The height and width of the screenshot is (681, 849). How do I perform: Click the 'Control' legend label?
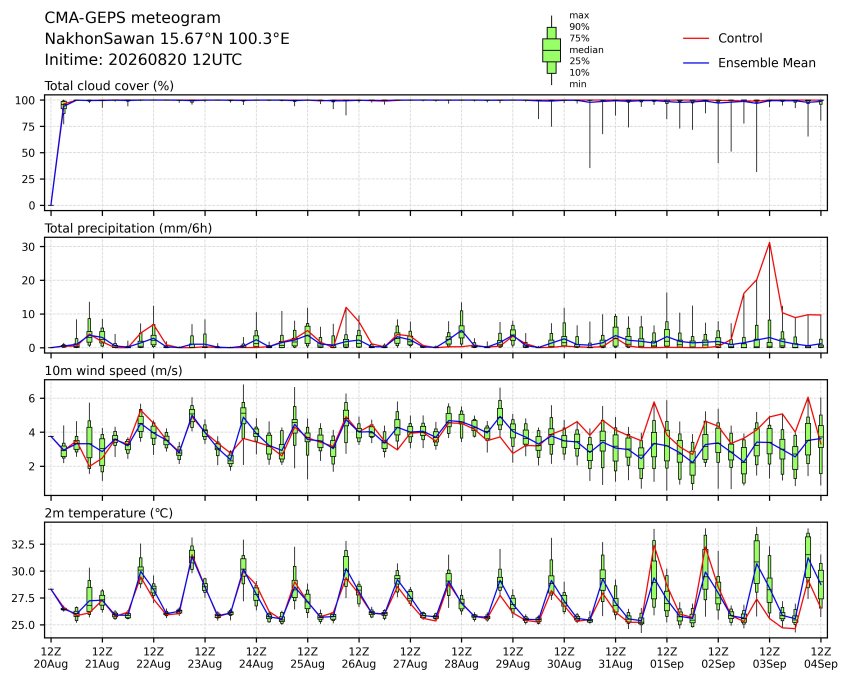[x=740, y=38]
